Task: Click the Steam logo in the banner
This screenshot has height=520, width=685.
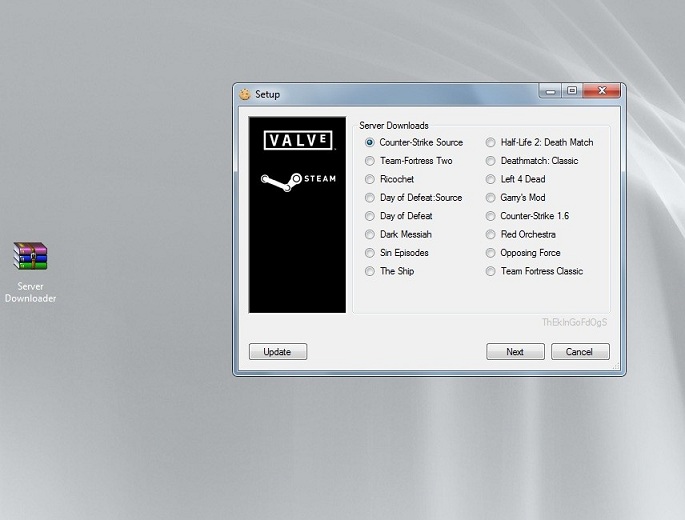Action: (x=297, y=180)
